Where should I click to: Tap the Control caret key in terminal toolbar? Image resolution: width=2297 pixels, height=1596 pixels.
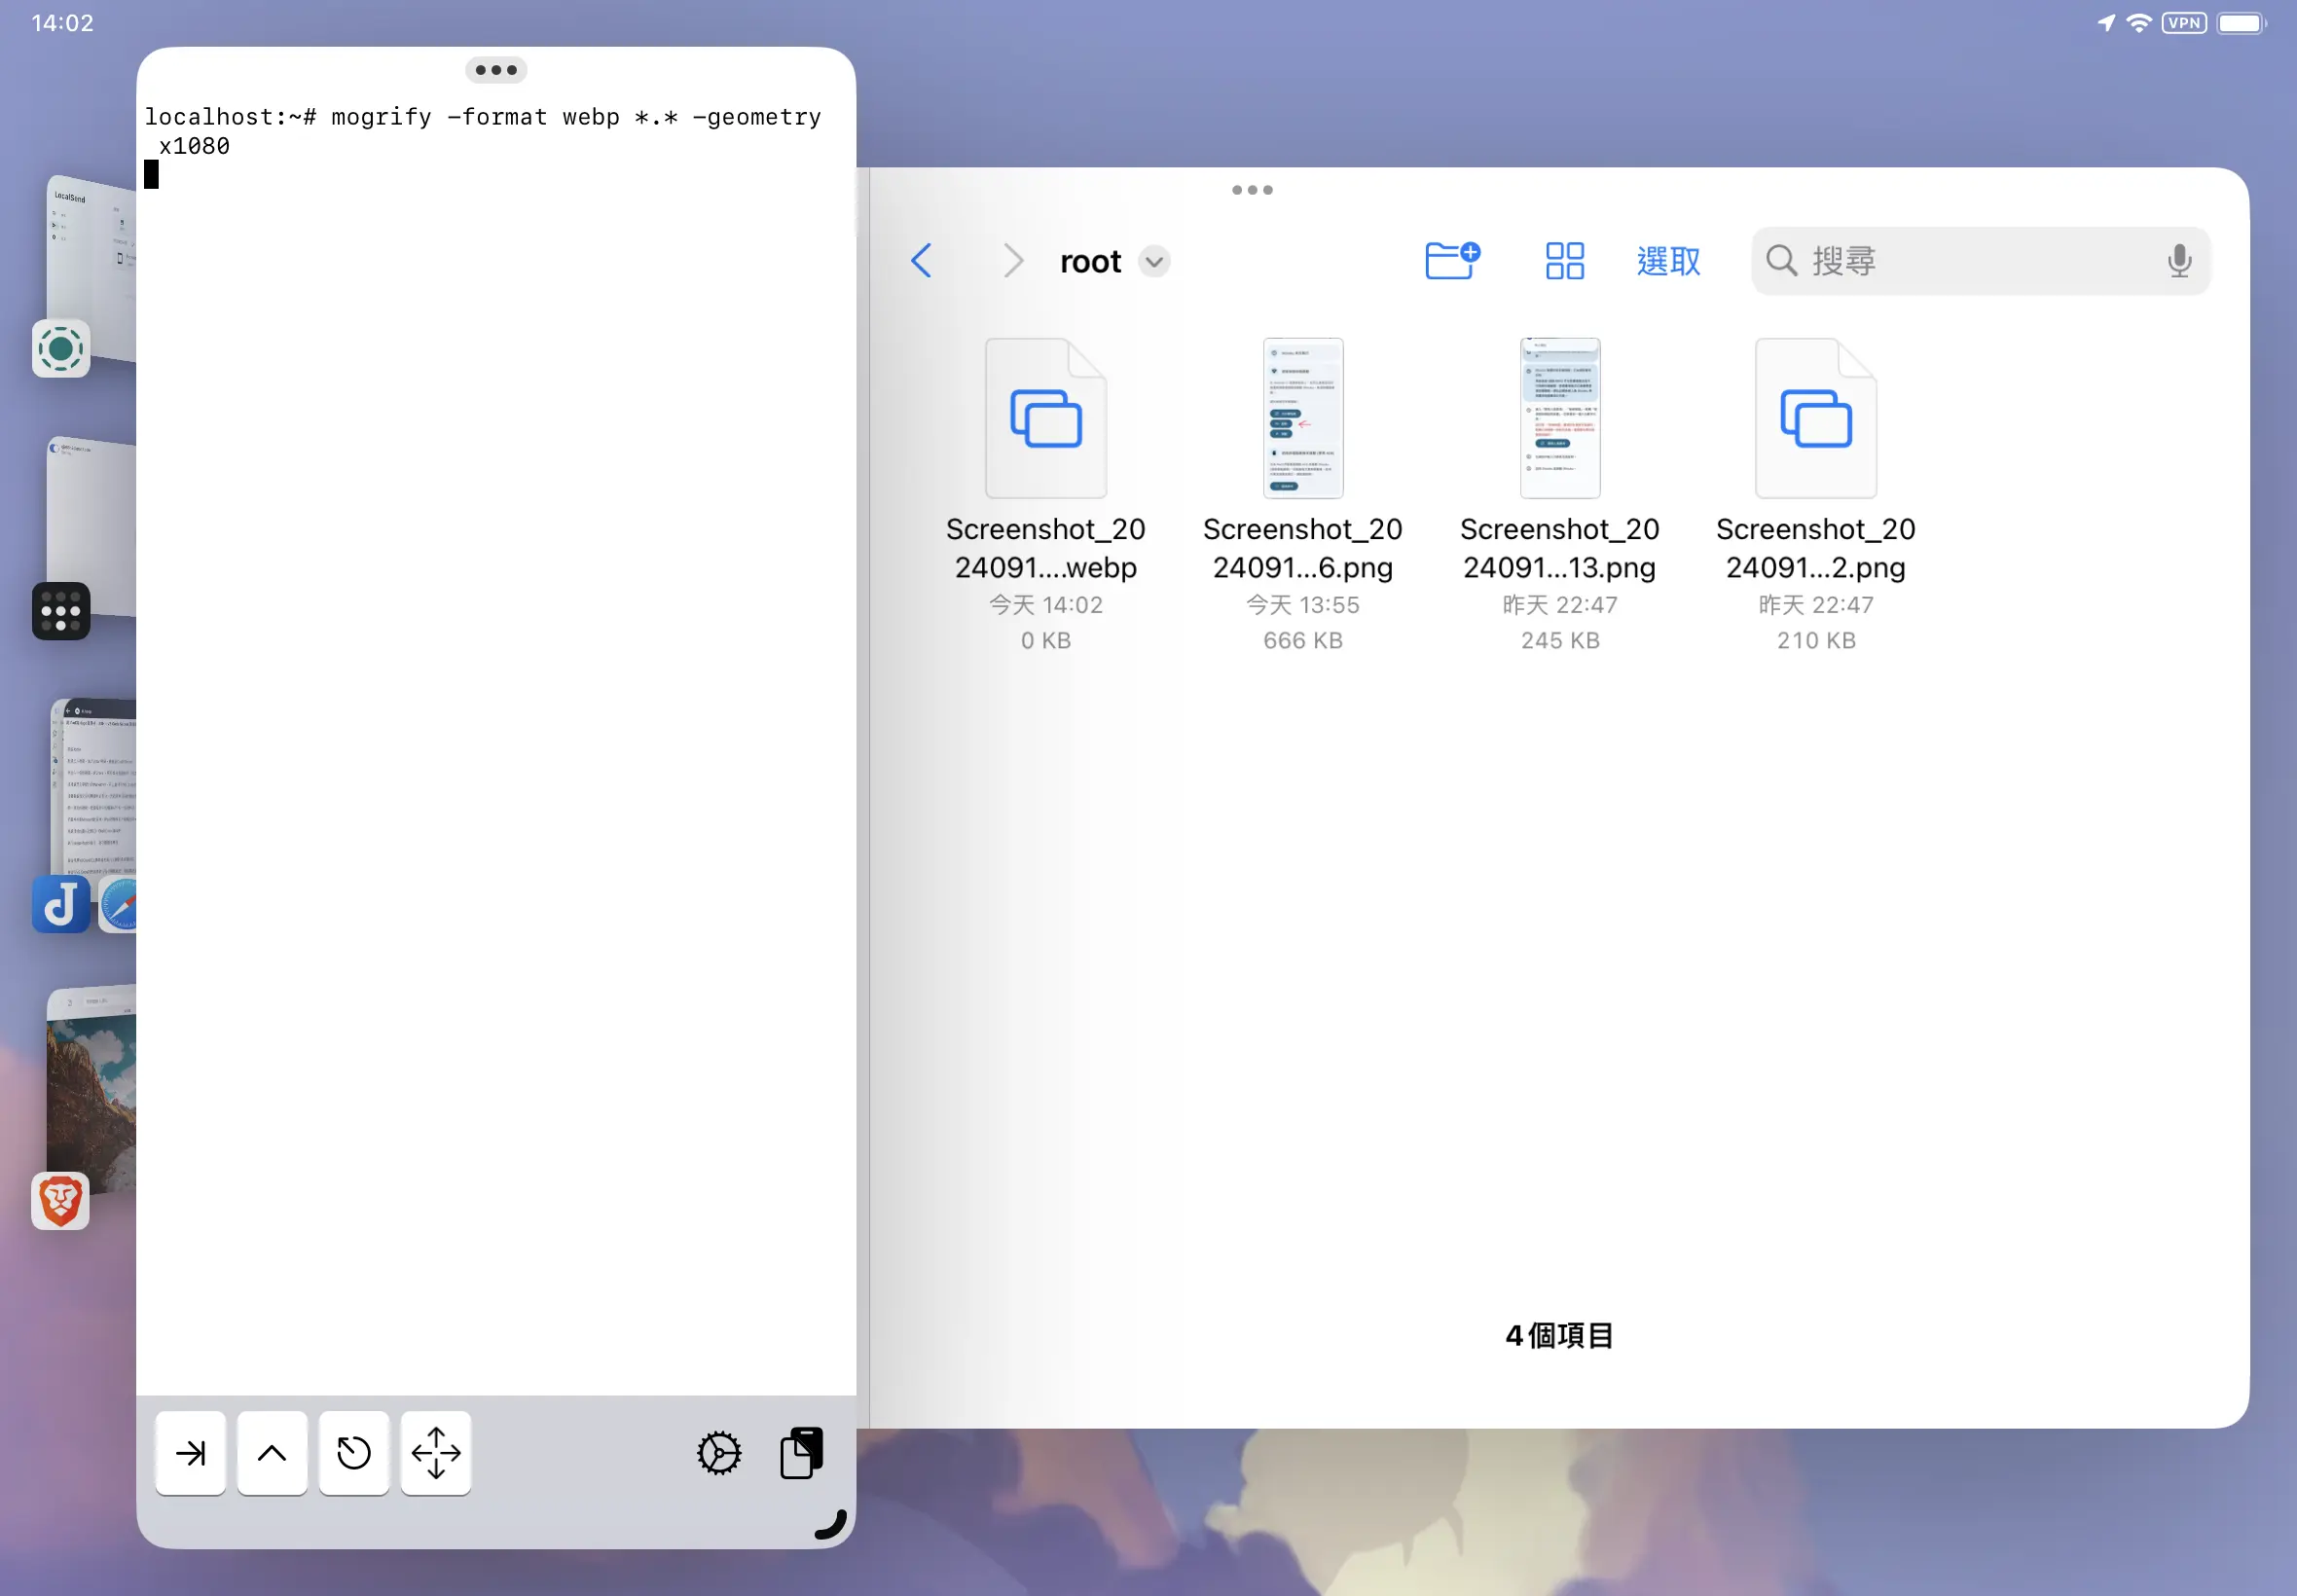272,1453
